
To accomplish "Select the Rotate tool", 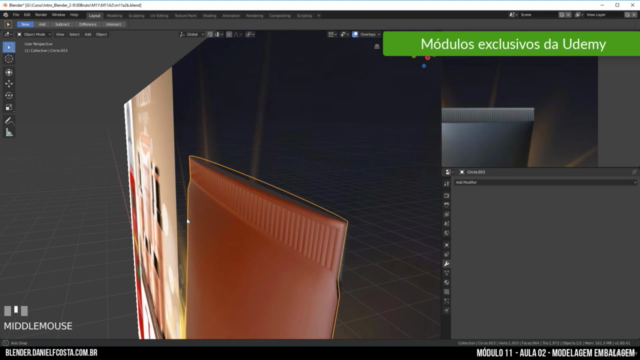I will [9, 96].
